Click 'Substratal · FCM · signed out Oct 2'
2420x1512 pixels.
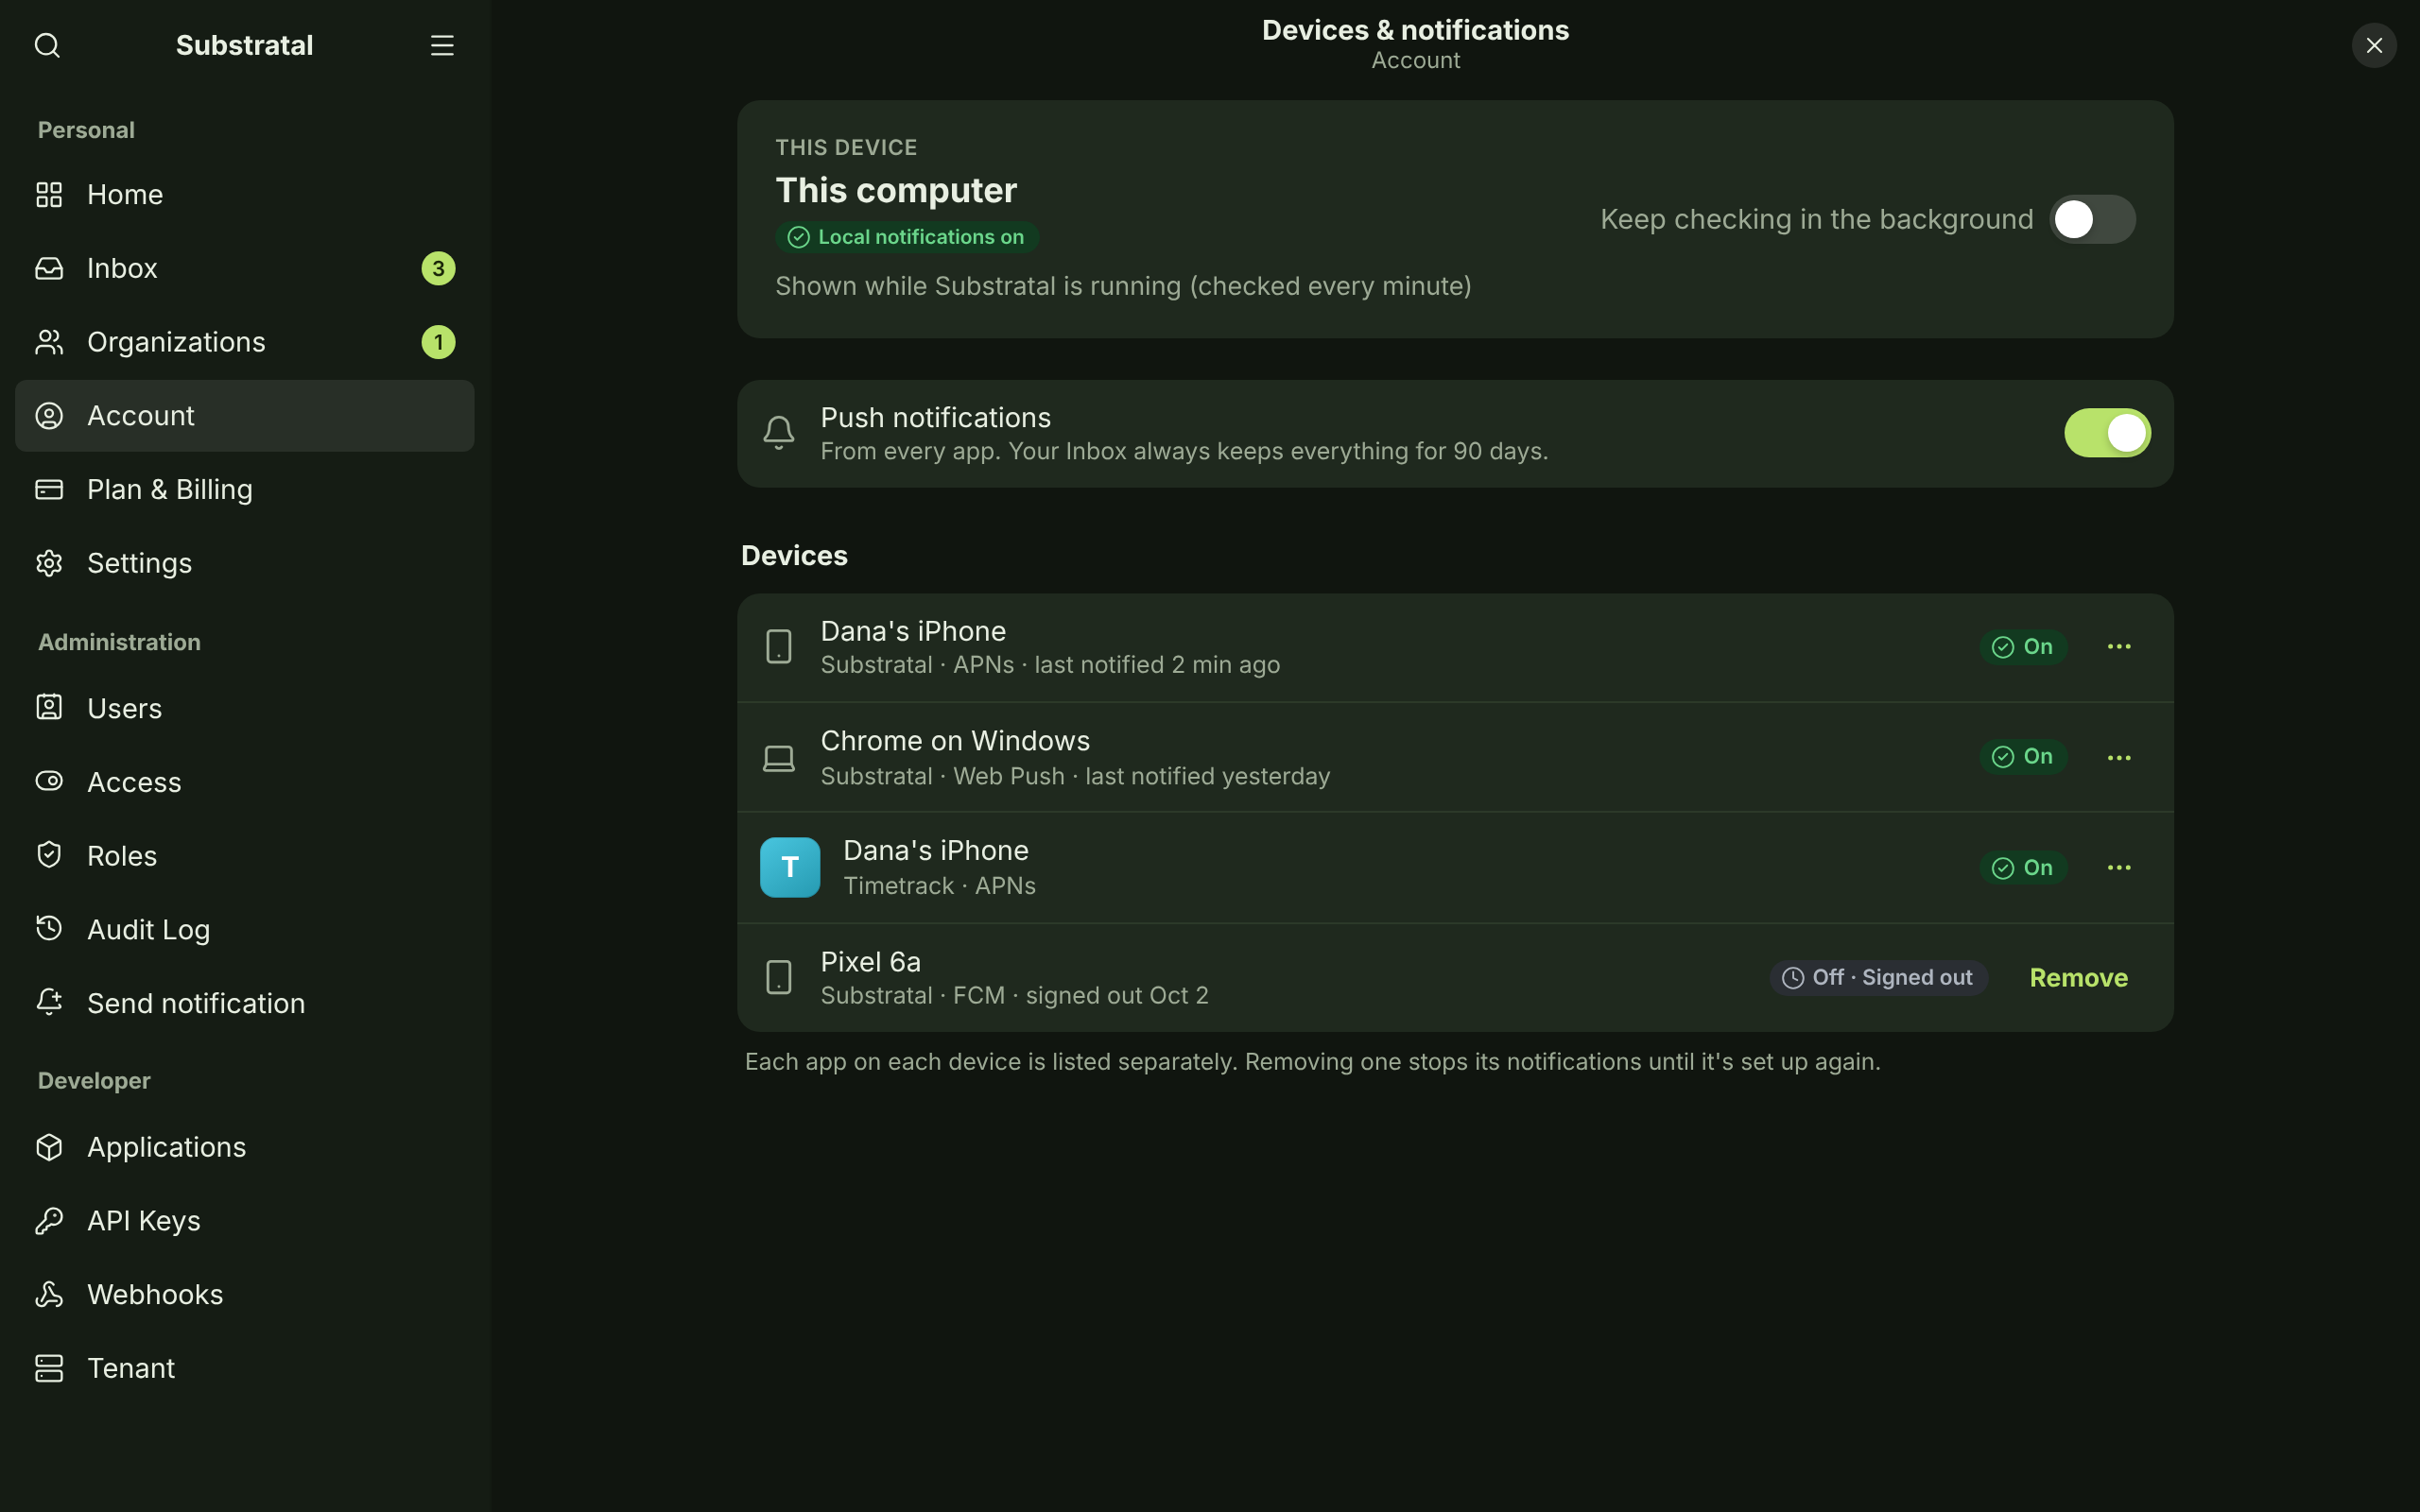pos(1014,996)
